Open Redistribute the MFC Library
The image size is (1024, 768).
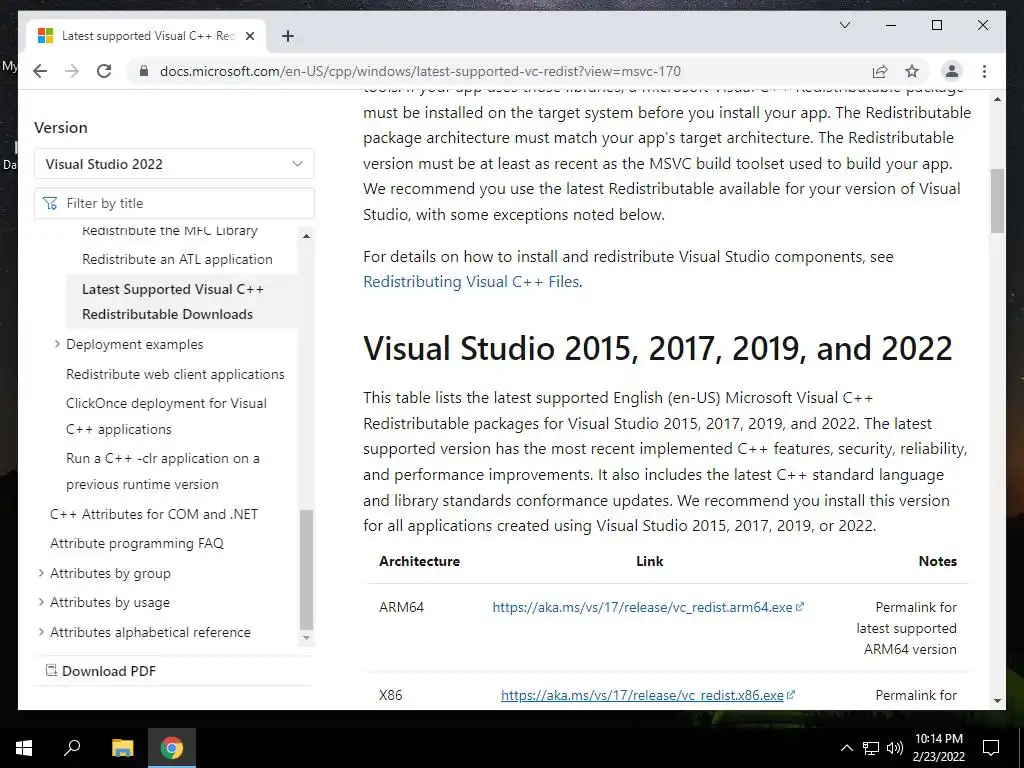[170, 231]
